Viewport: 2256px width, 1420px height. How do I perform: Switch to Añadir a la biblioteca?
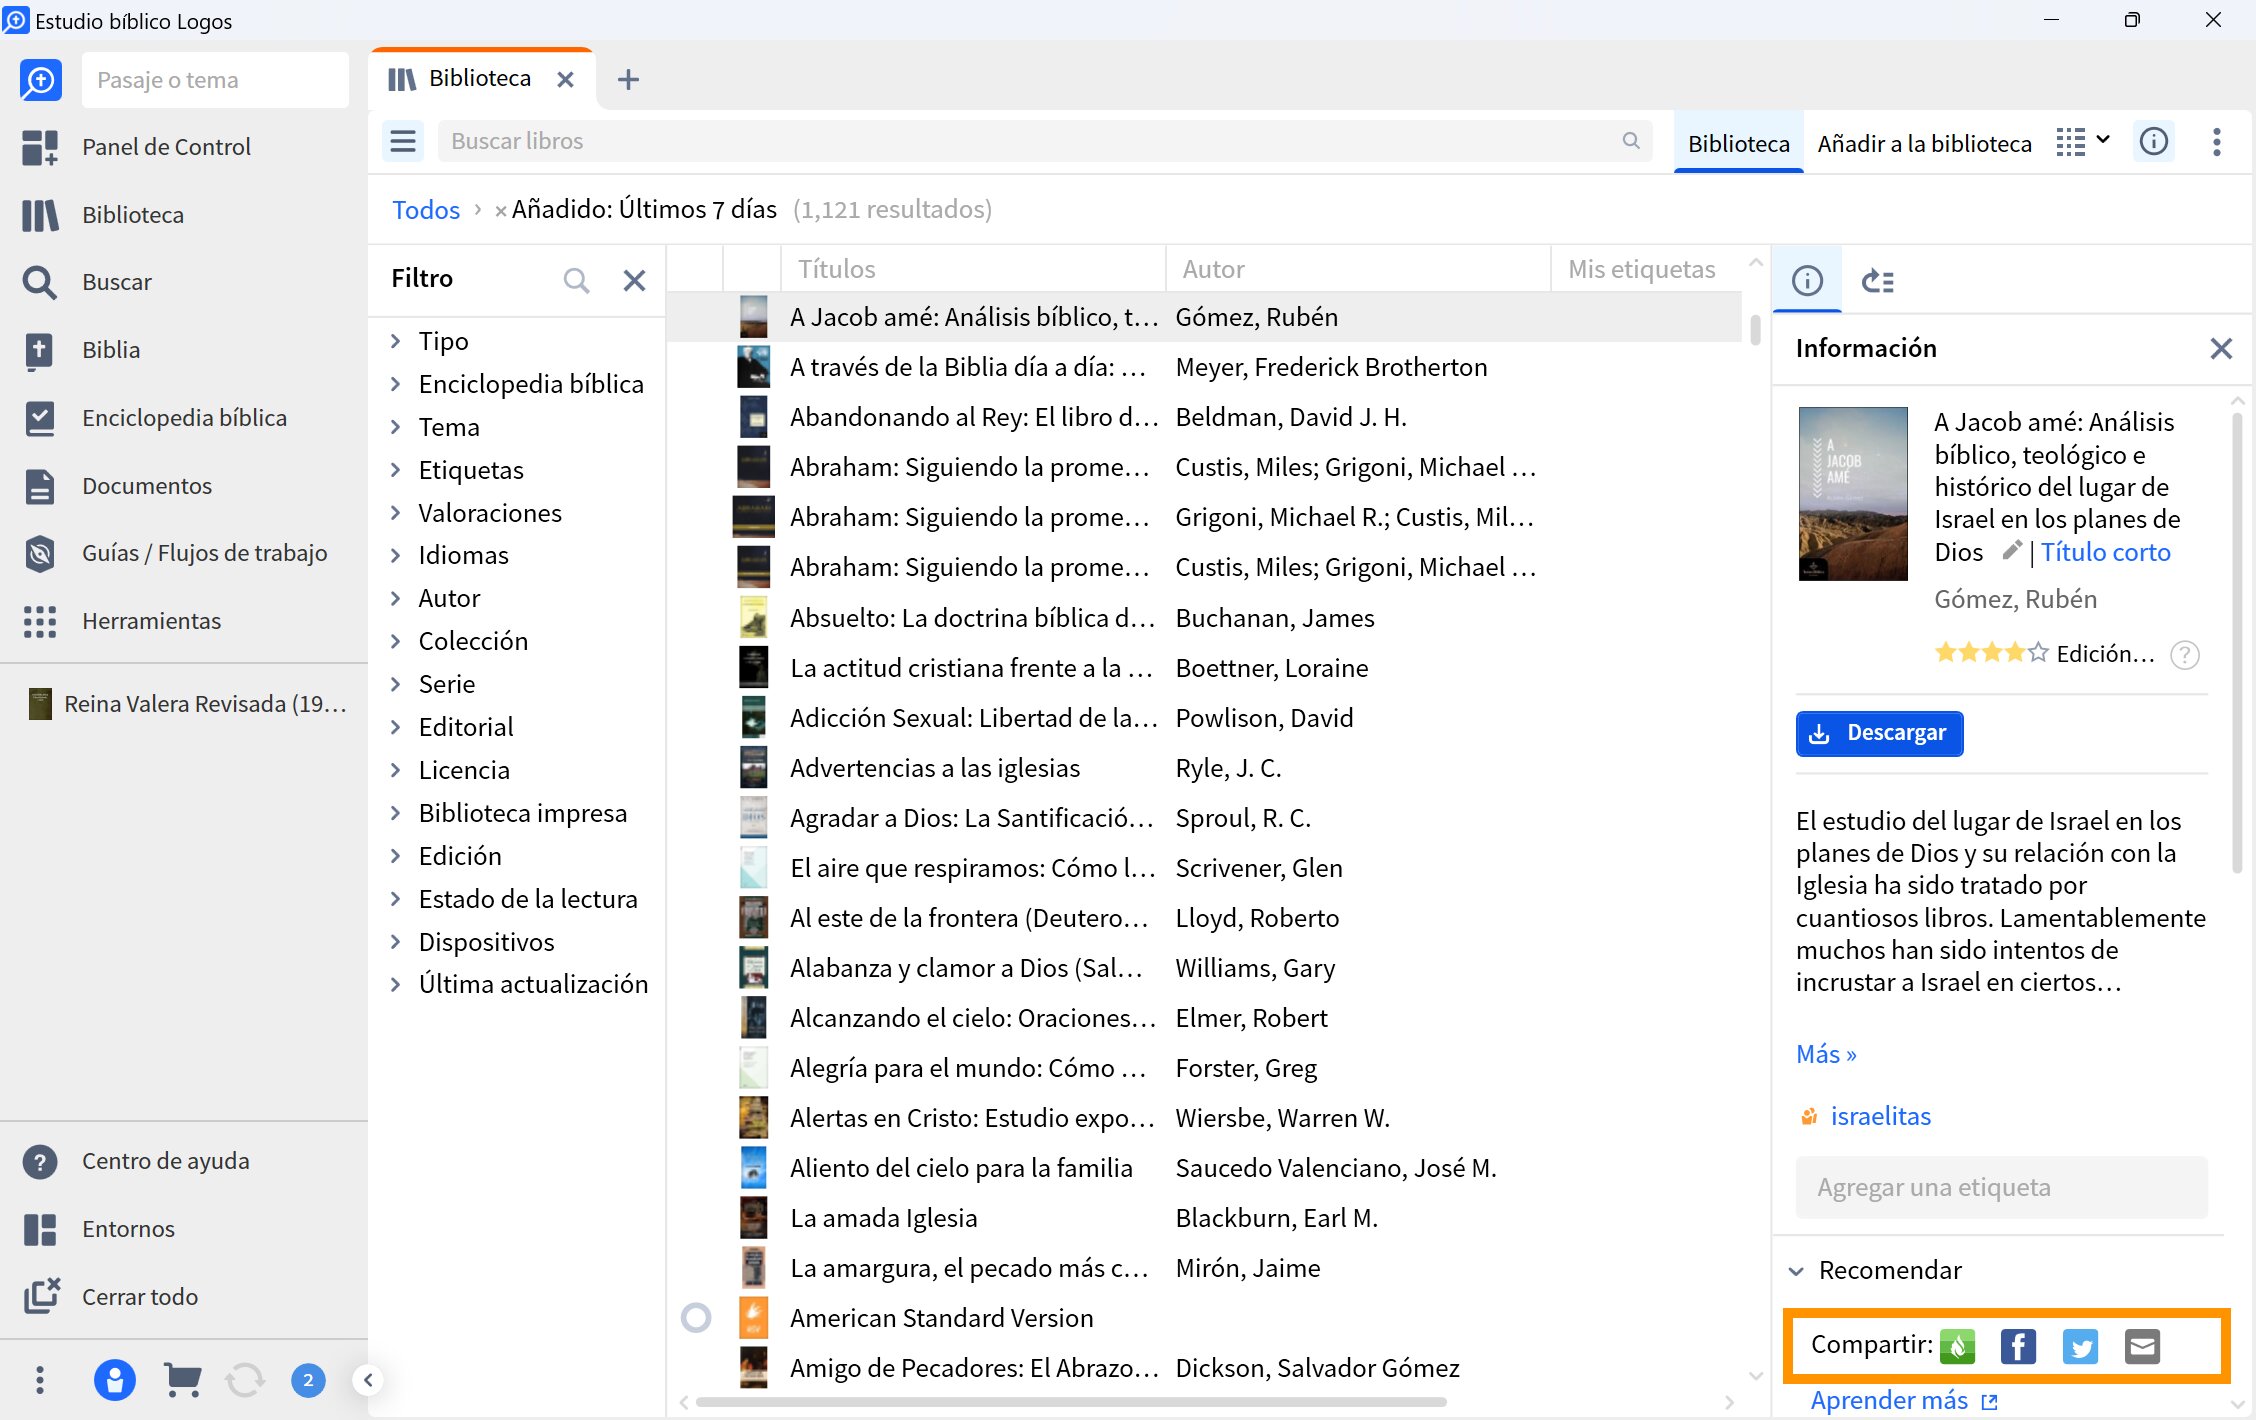pos(1924,143)
